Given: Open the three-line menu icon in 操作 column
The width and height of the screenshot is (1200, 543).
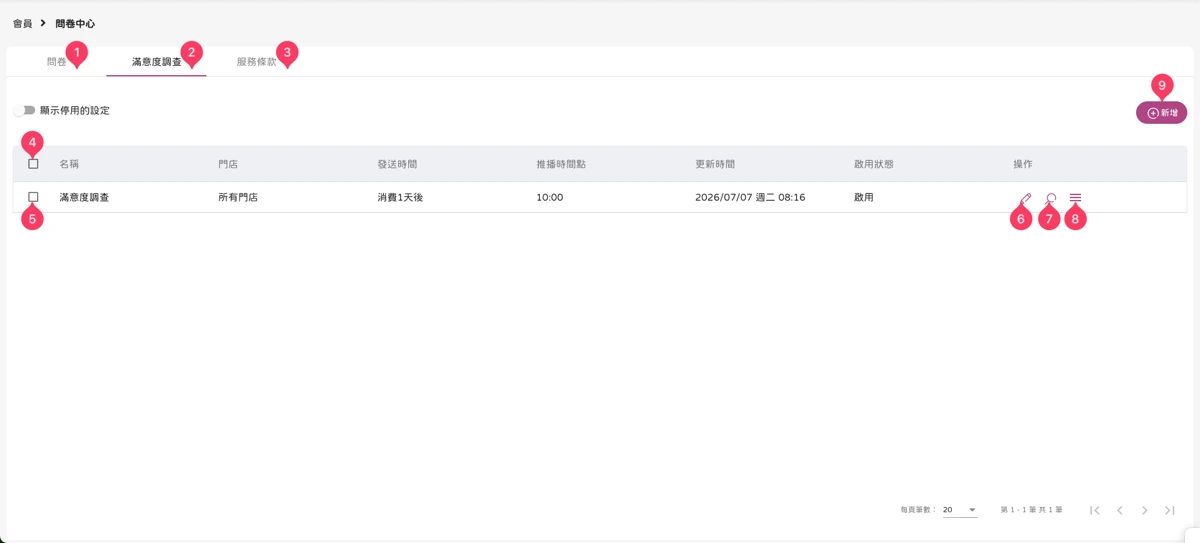Looking at the screenshot, I should click(x=1076, y=198).
